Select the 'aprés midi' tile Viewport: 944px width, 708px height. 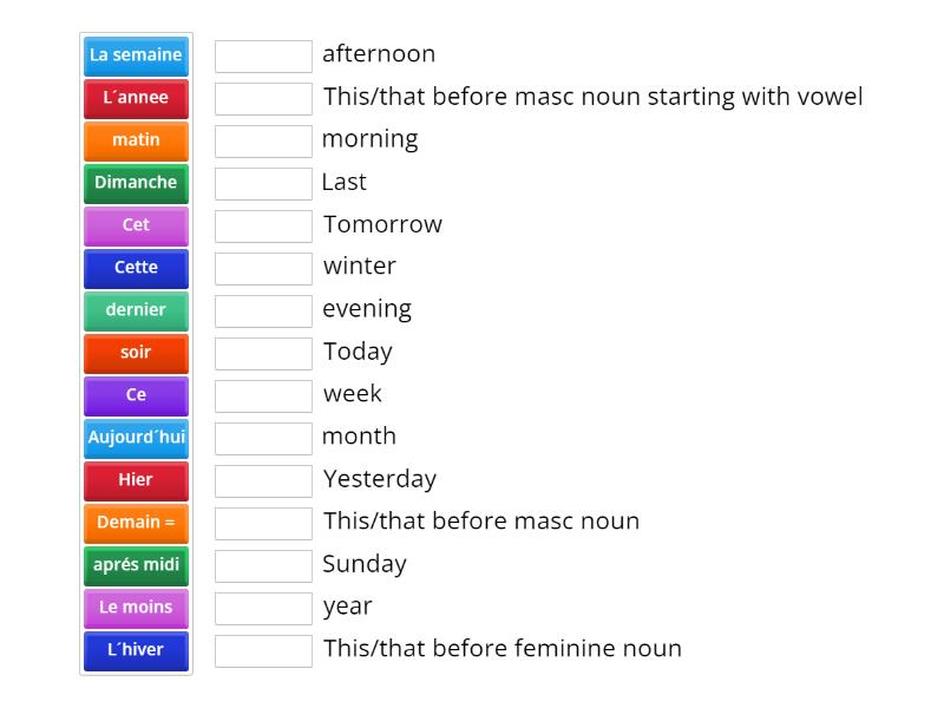(136, 565)
